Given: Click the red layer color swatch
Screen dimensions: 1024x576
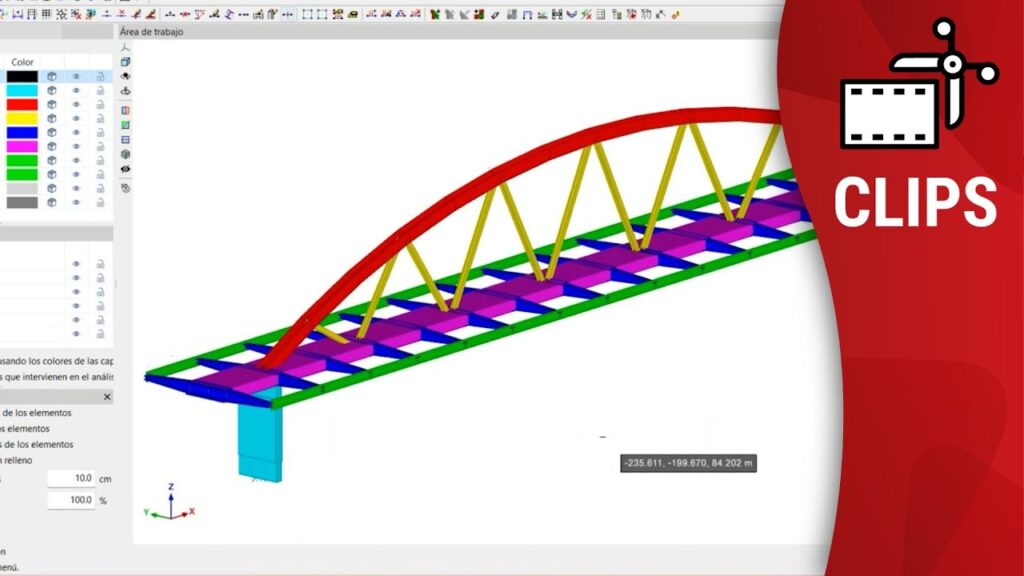Looking at the screenshot, I should (x=22, y=104).
